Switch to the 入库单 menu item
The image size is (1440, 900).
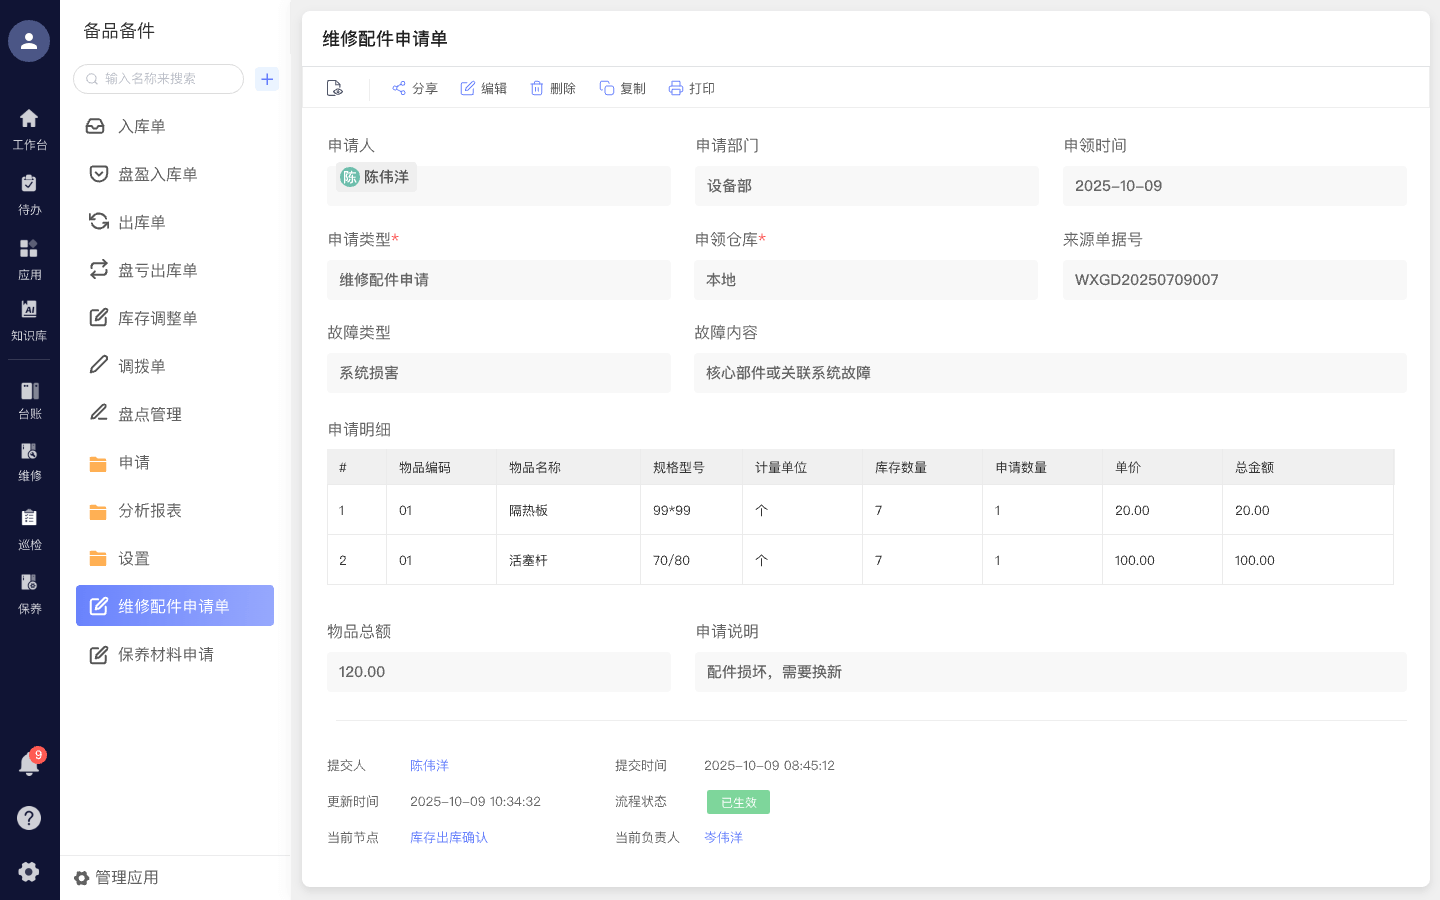[x=140, y=126]
